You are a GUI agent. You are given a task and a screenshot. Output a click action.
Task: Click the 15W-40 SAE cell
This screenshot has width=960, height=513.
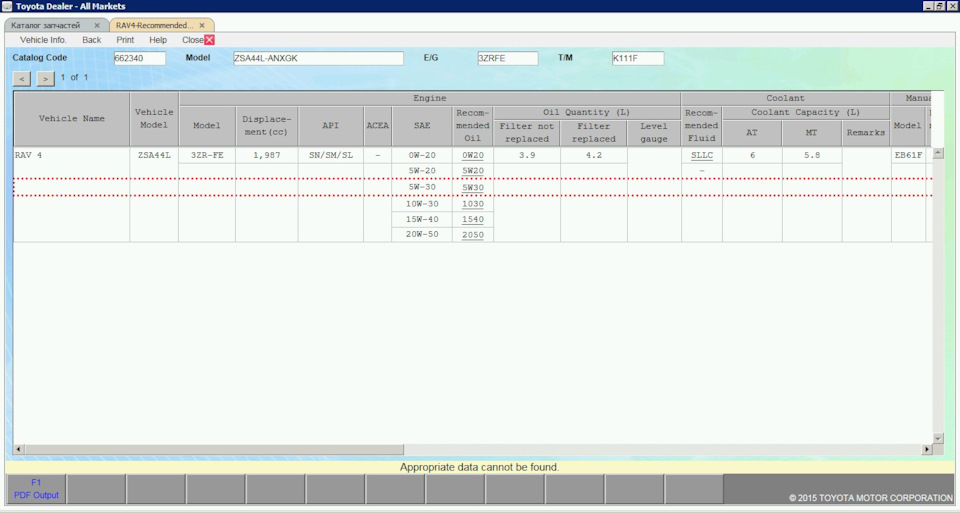(422, 219)
